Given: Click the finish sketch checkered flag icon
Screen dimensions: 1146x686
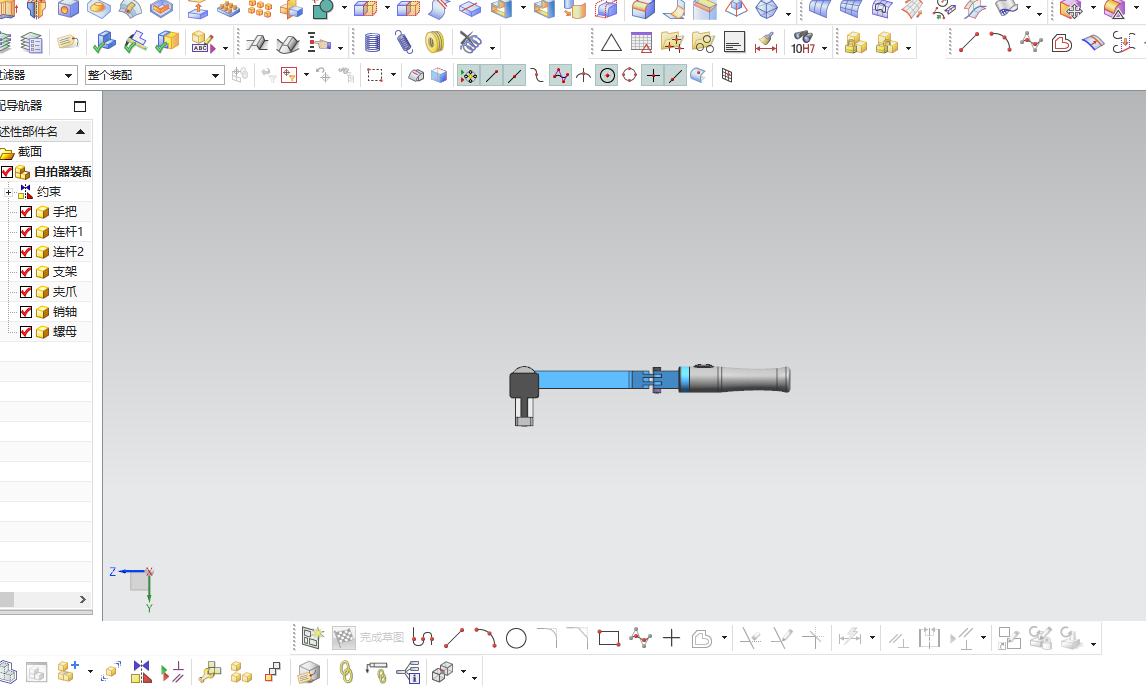Looking at the screenshot, I should click(344, 639).
